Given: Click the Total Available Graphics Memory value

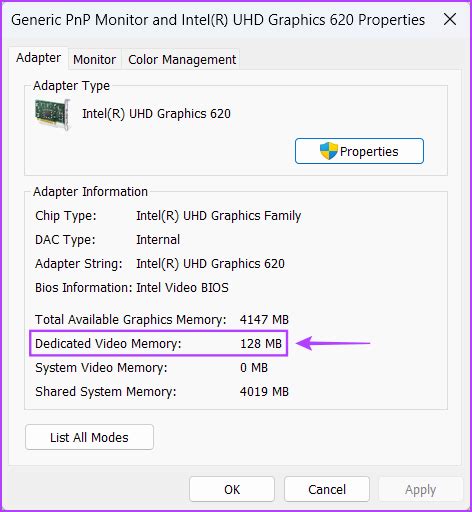Looking at the screenshot, I should (264, 319).
